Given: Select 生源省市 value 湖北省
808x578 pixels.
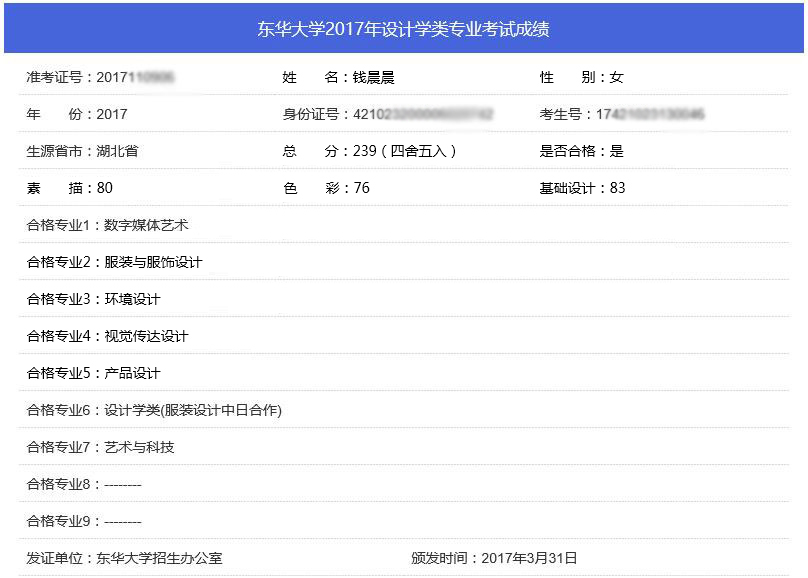Looking at the screenshot, I should tap(117, 151).
